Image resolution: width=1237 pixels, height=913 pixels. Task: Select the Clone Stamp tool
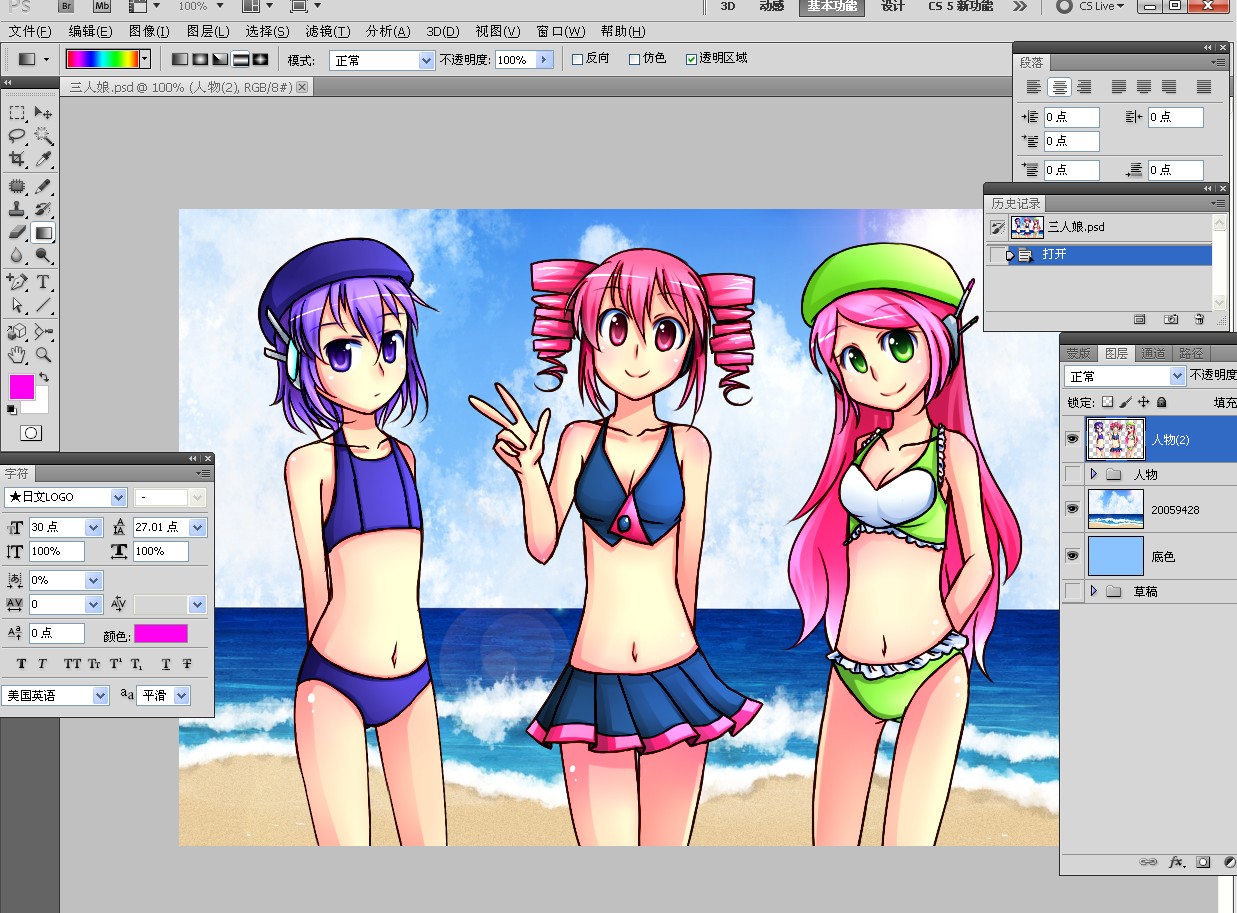click(17, 210)
